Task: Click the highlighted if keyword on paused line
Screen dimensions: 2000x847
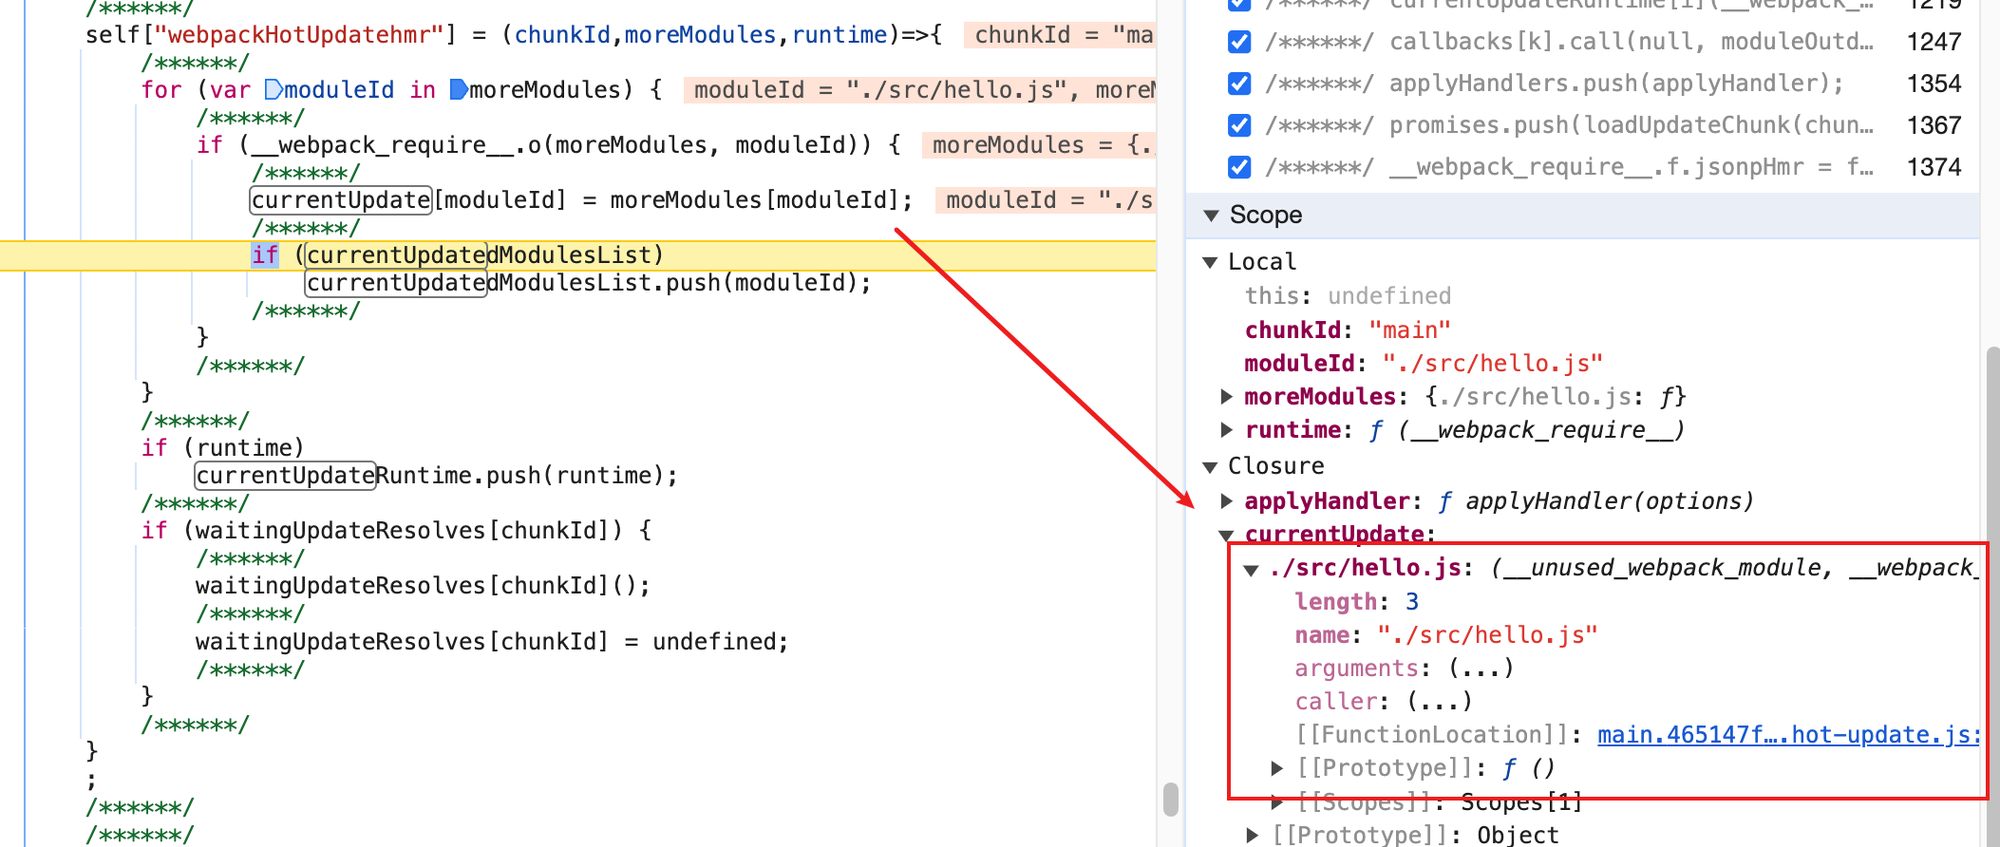Action: coord(265,255)
